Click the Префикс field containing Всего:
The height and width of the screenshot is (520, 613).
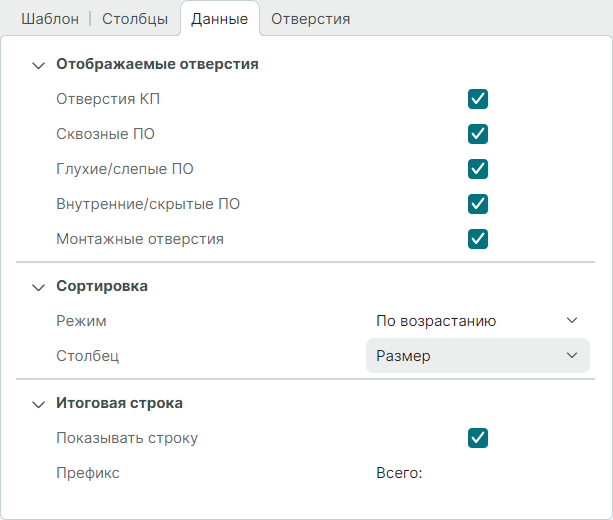476,473
